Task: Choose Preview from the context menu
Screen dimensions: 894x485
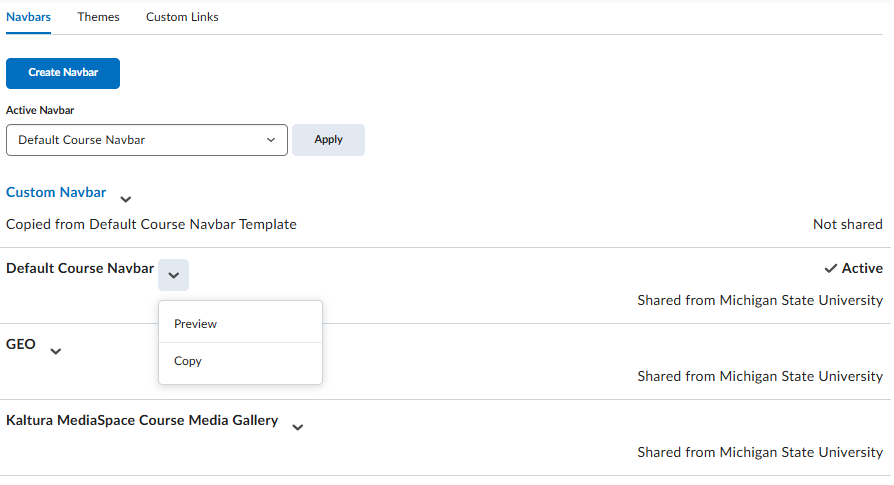Action: click(x=196, y=324)
